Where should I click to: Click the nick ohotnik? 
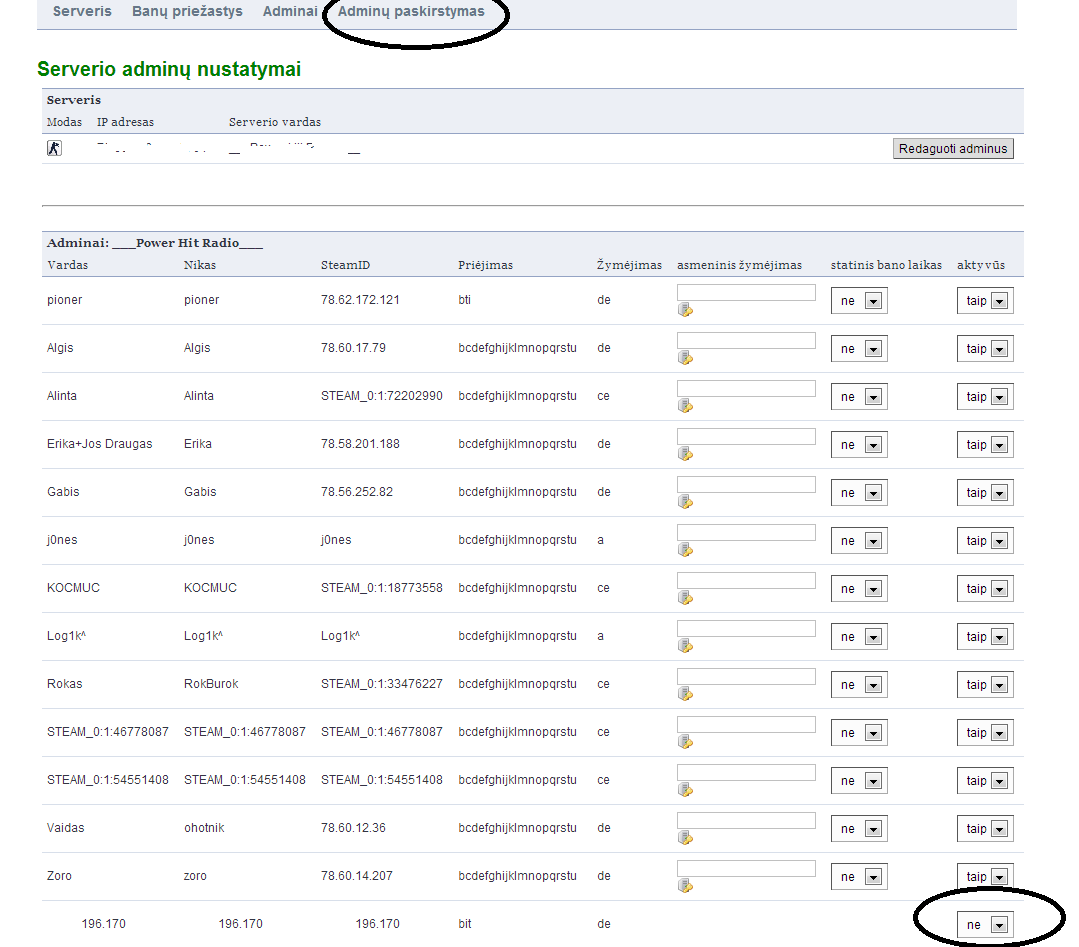[204, 828]
